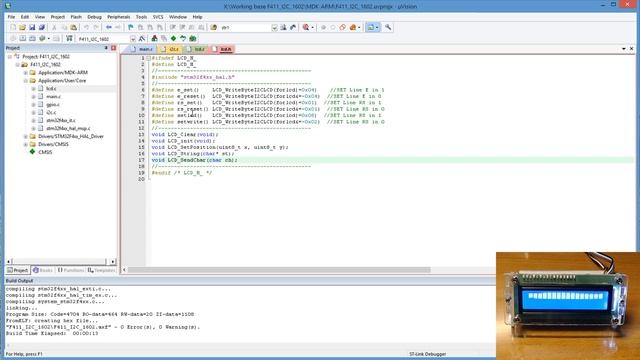Viewport: 640px width, 360px height.
Task: Click the Build target icon
Action: point(22,38)
